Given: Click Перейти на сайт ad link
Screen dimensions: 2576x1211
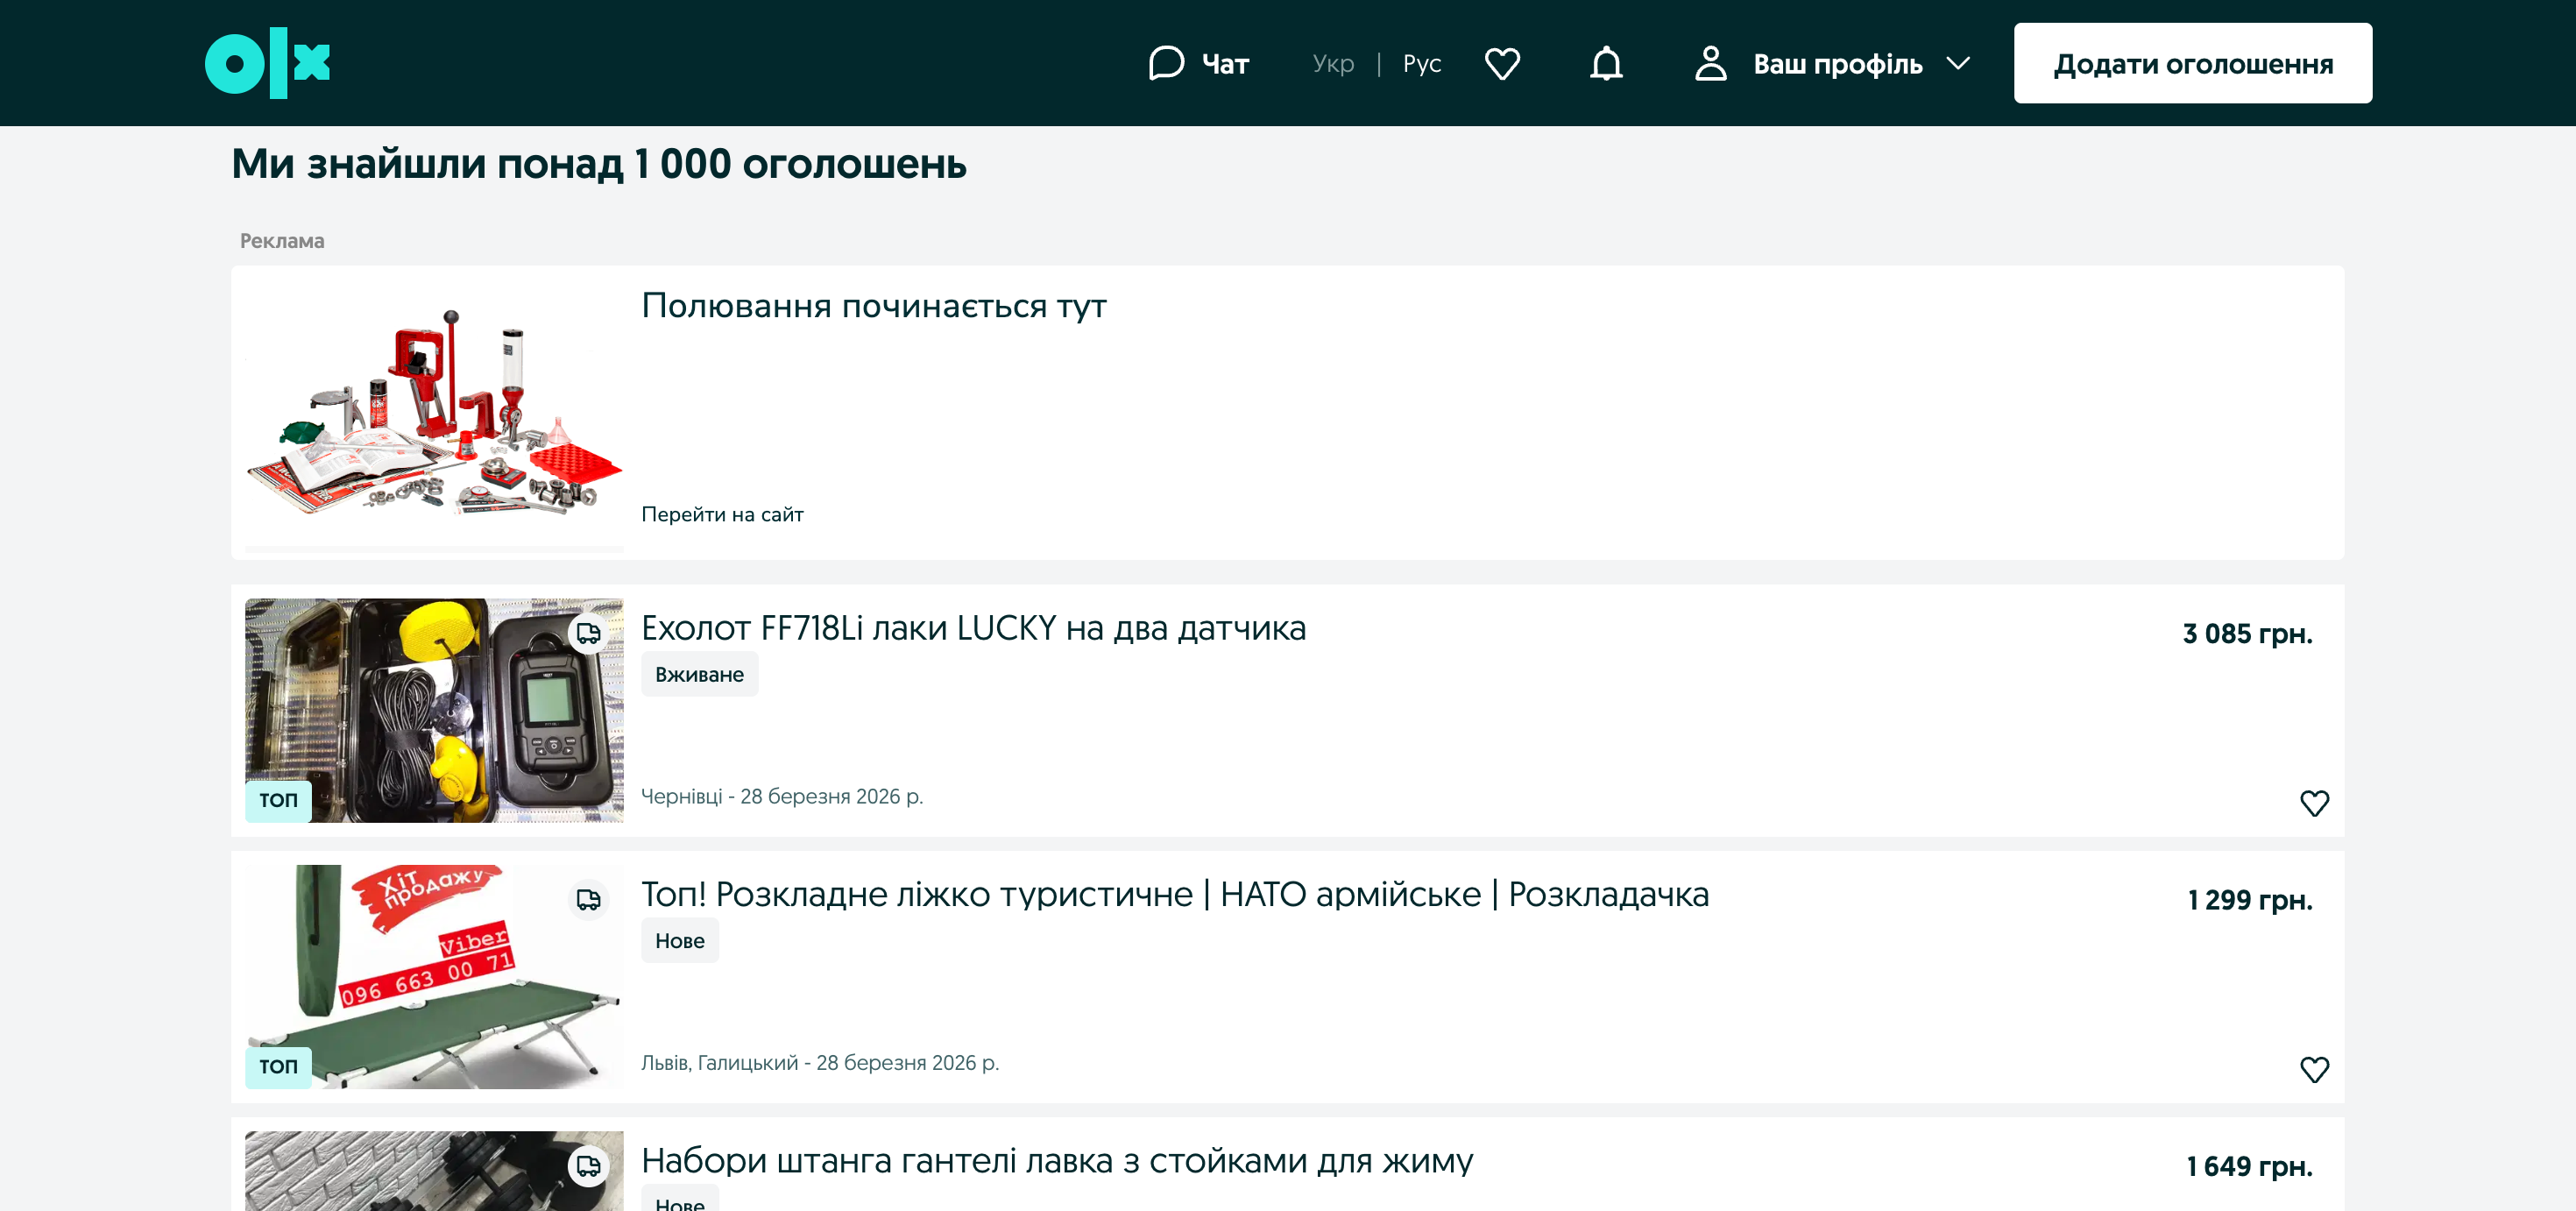Looking at the screenshot, I should click(x=722, y=514).
